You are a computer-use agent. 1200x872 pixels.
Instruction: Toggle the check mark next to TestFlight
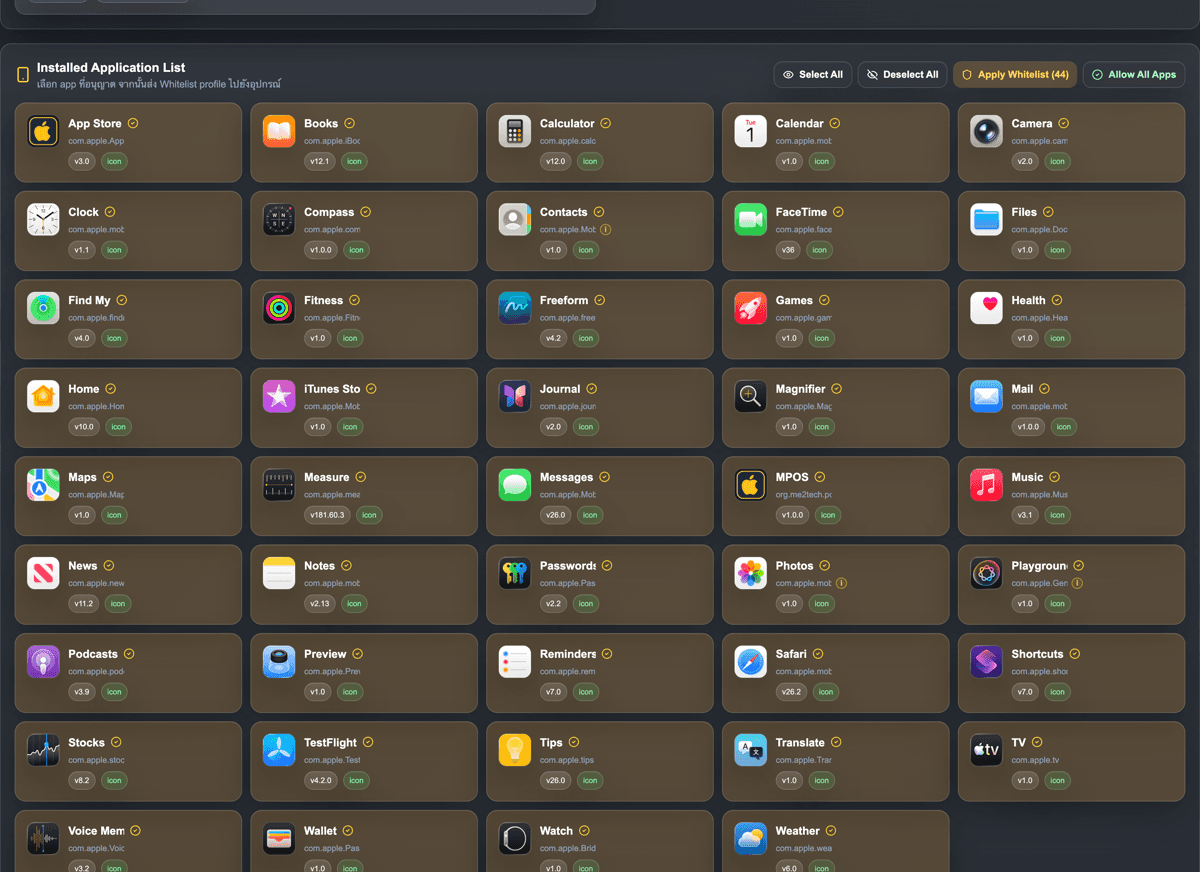(368, 742)
